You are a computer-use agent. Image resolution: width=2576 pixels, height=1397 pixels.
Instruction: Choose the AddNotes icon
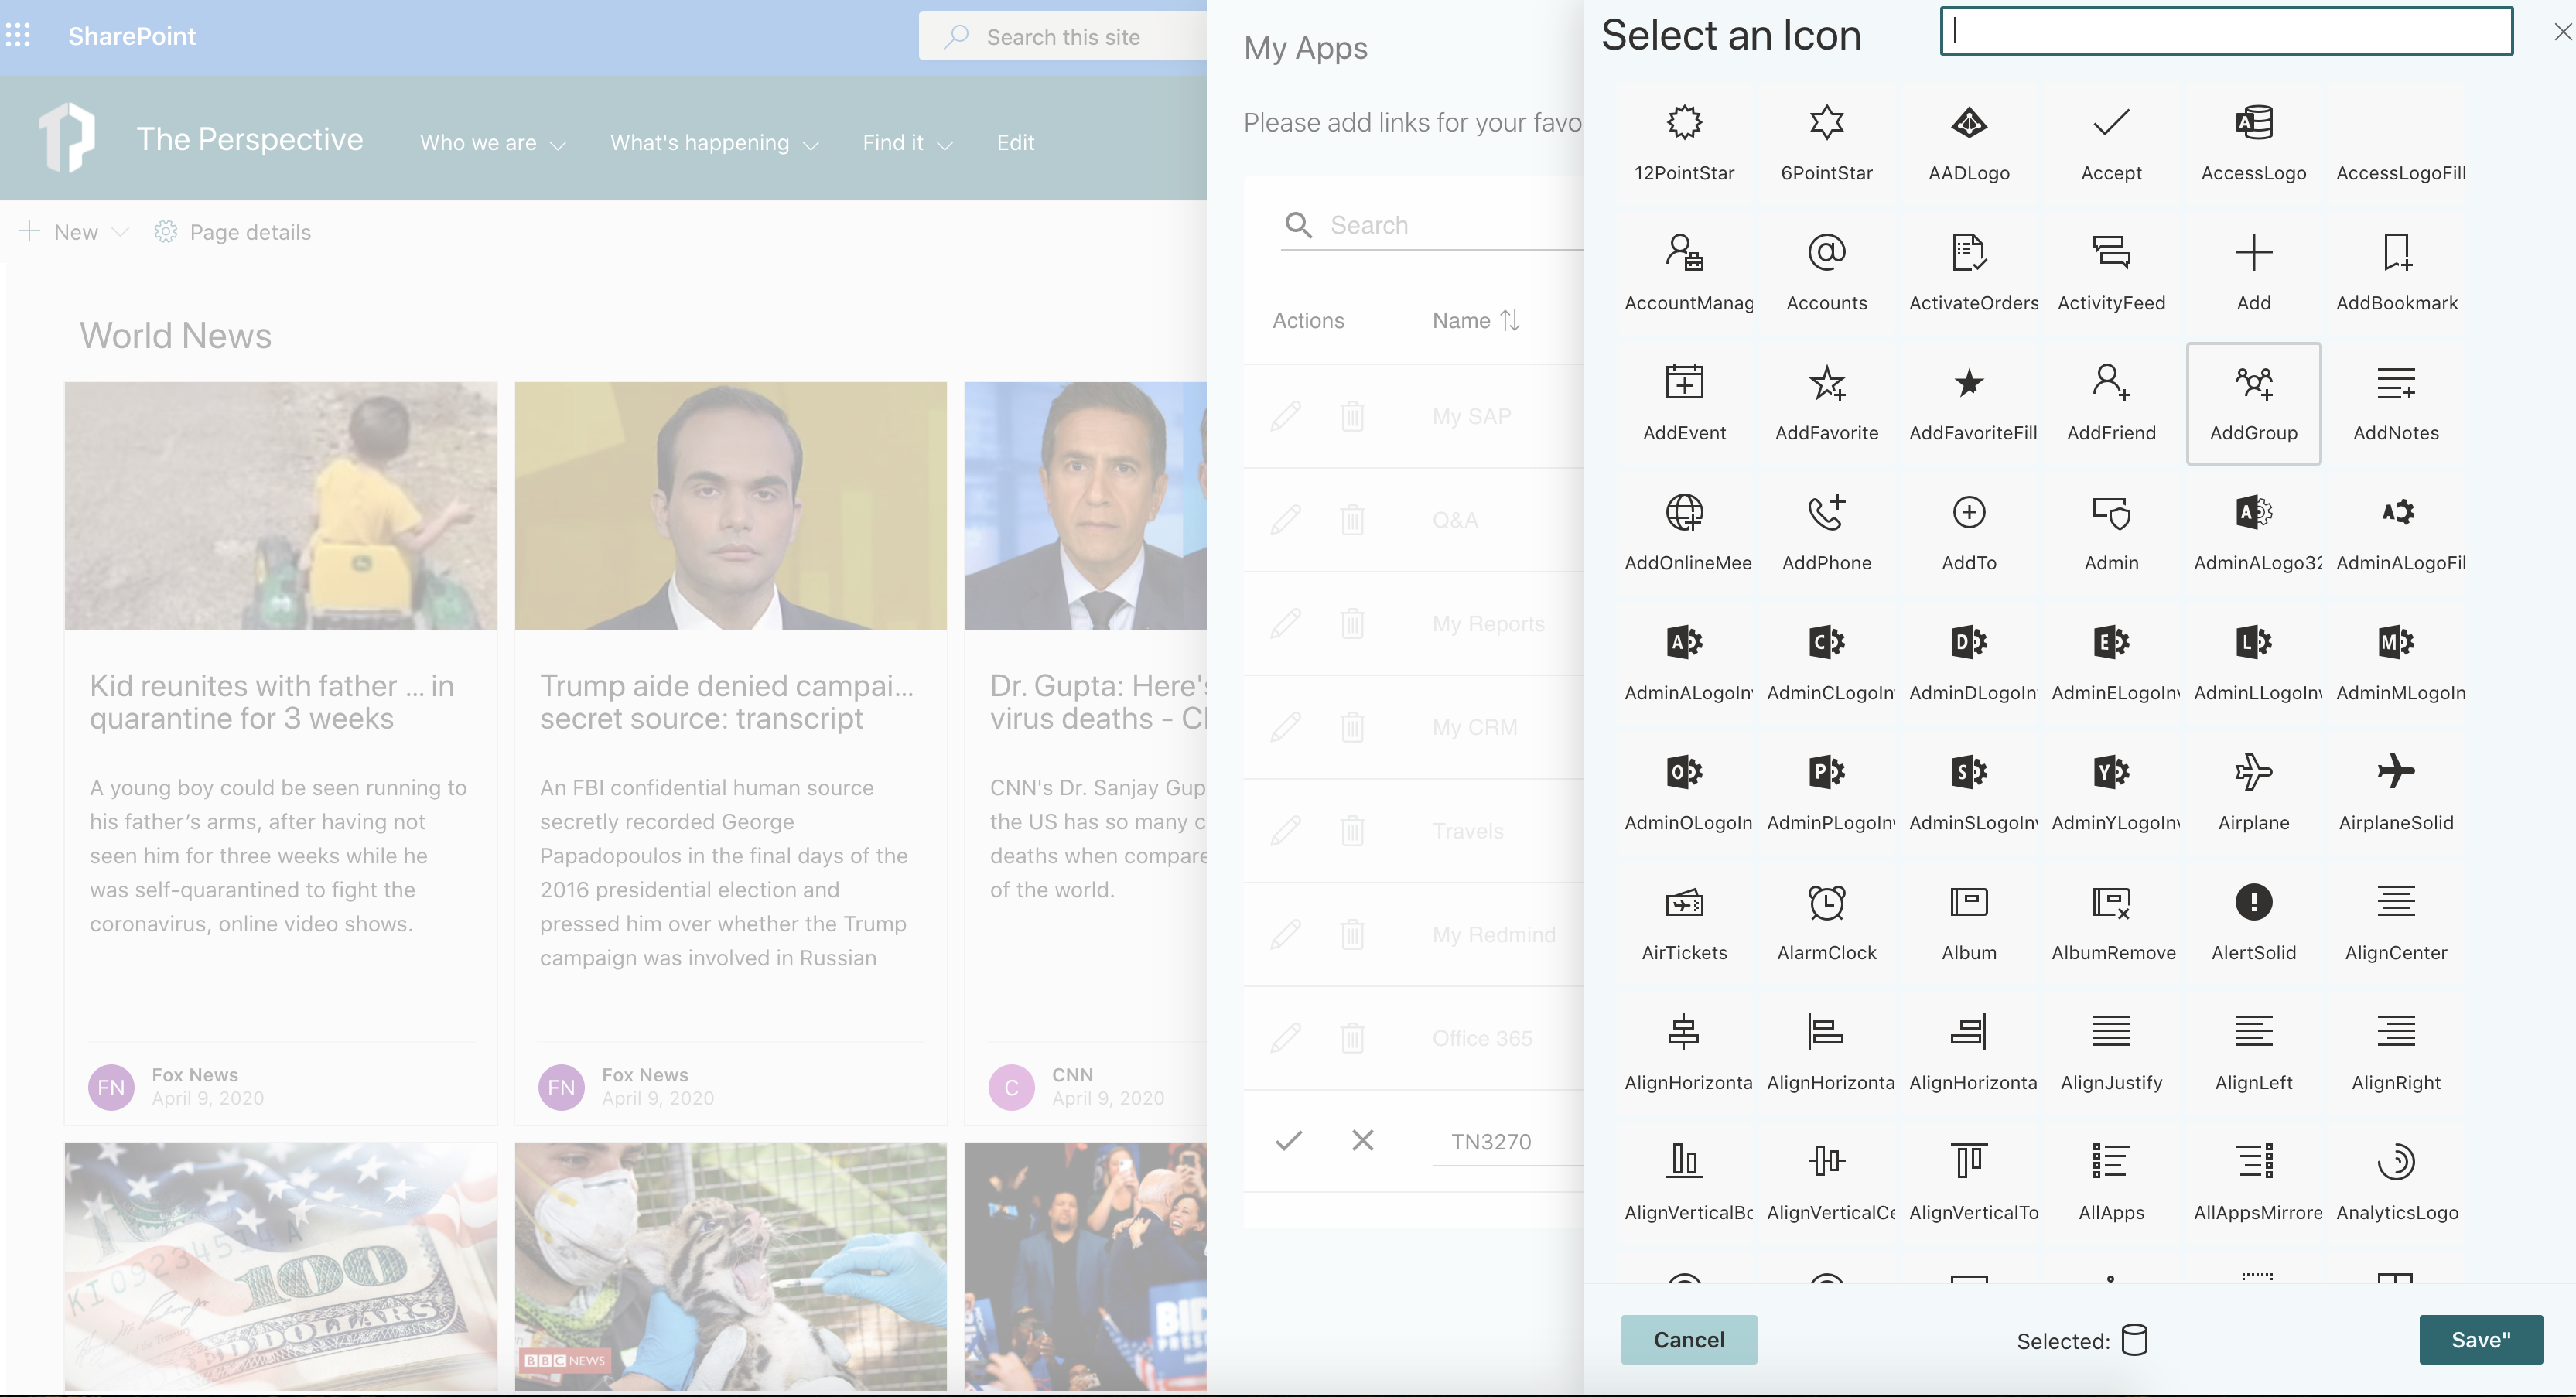(2396, 403)
